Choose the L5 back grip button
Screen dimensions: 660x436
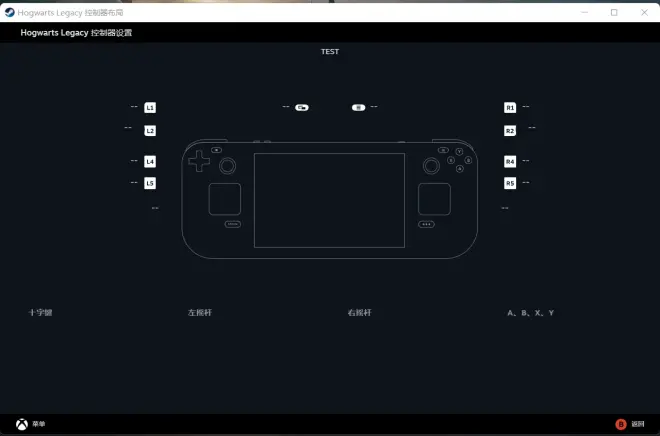pyautogui.click(x=150, y=183)
